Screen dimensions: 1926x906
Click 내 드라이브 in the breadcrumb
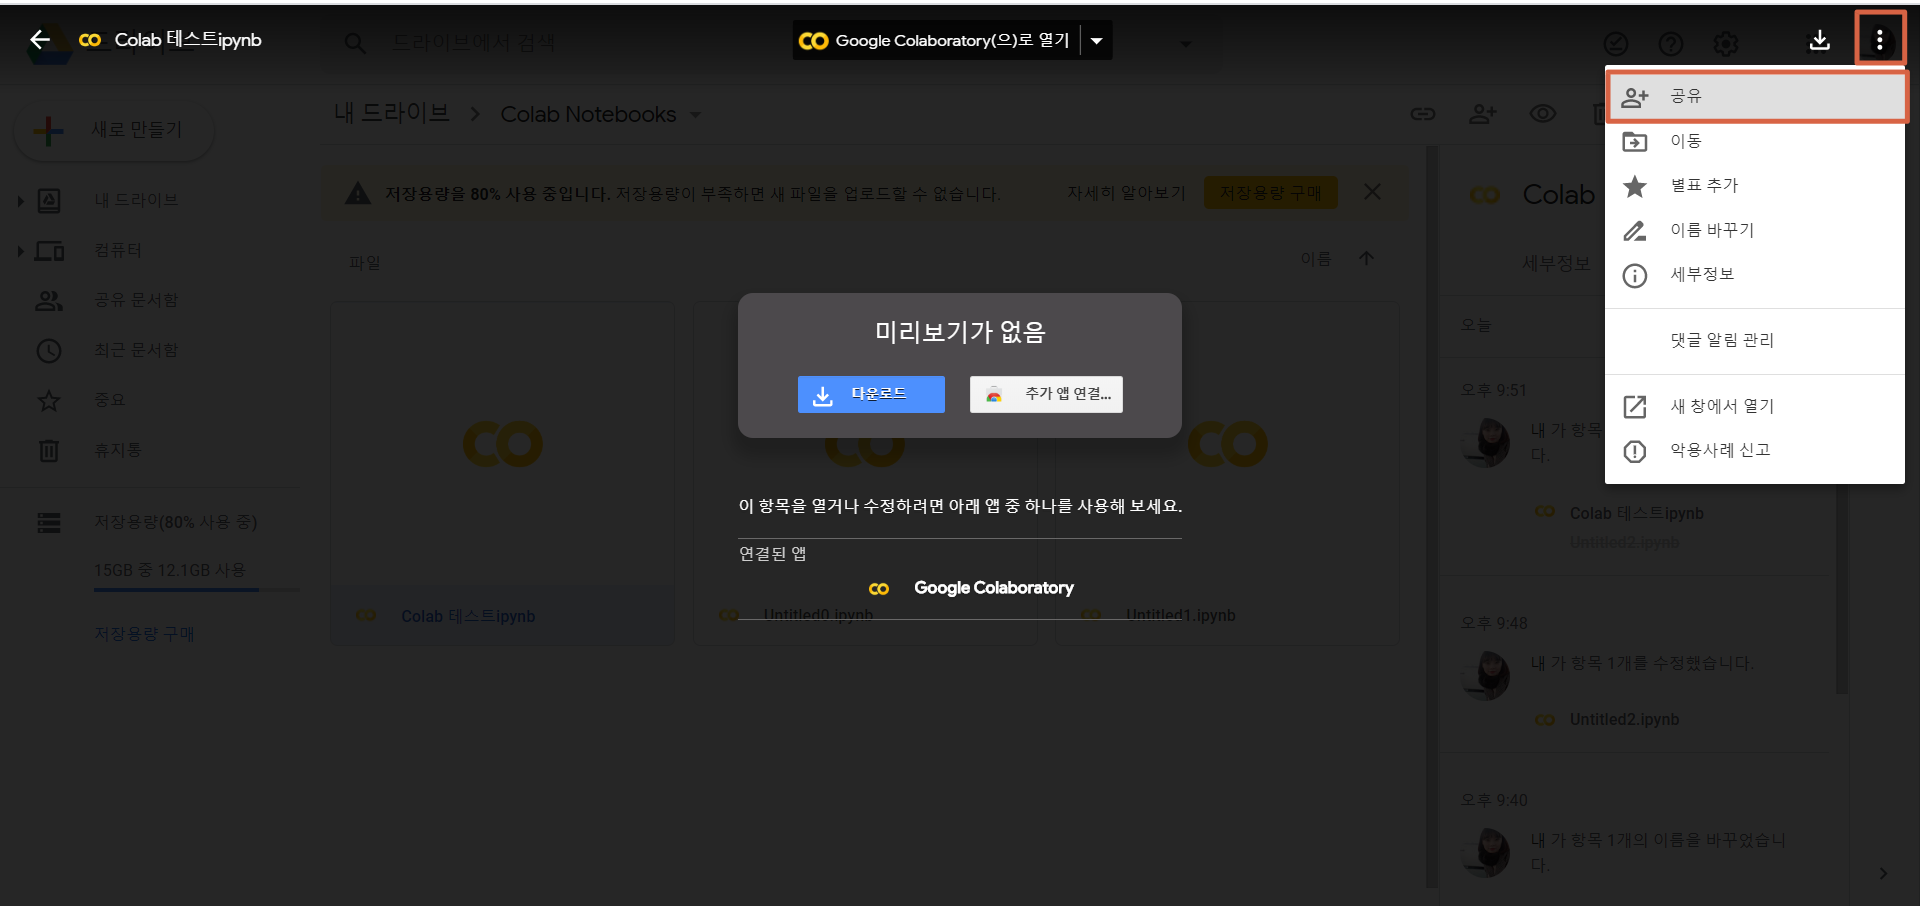click(392, 114)
